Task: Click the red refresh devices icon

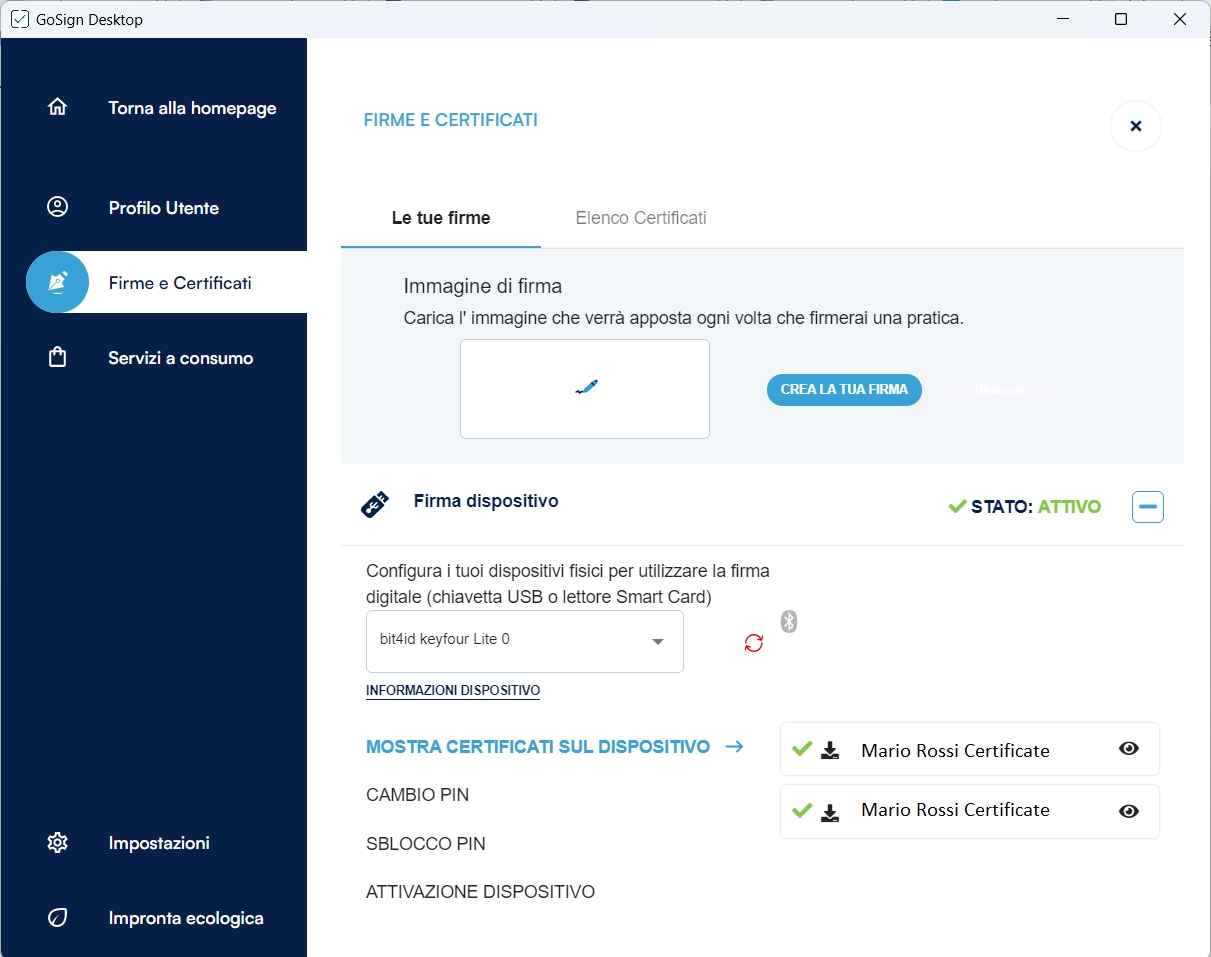Action: point(754,643)
